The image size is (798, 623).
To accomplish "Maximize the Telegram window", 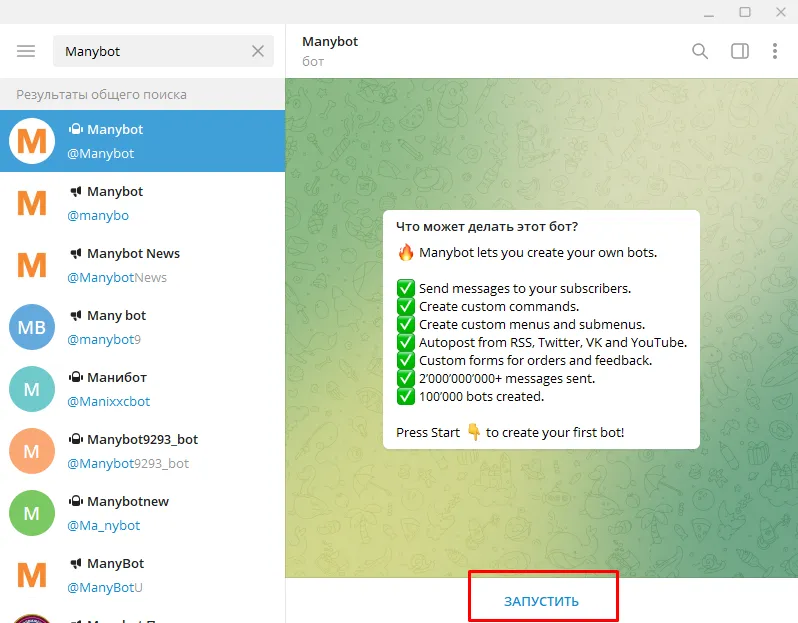I will click(745, 12).
